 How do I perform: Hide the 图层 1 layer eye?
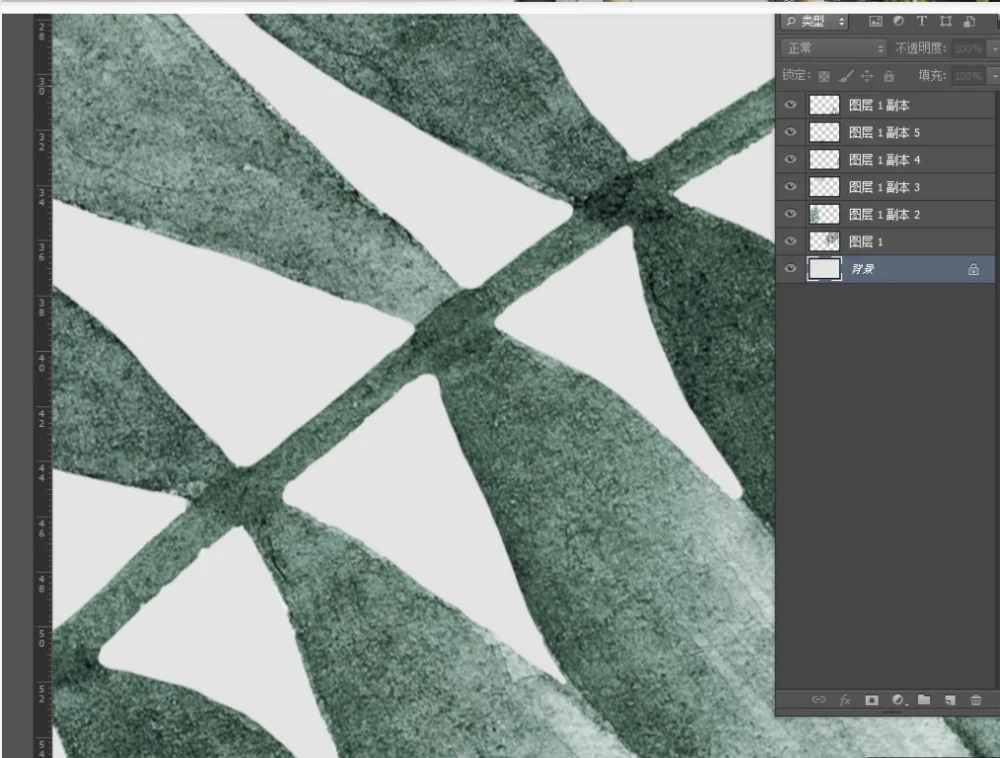pyautogui.click(x=790, y=241)
